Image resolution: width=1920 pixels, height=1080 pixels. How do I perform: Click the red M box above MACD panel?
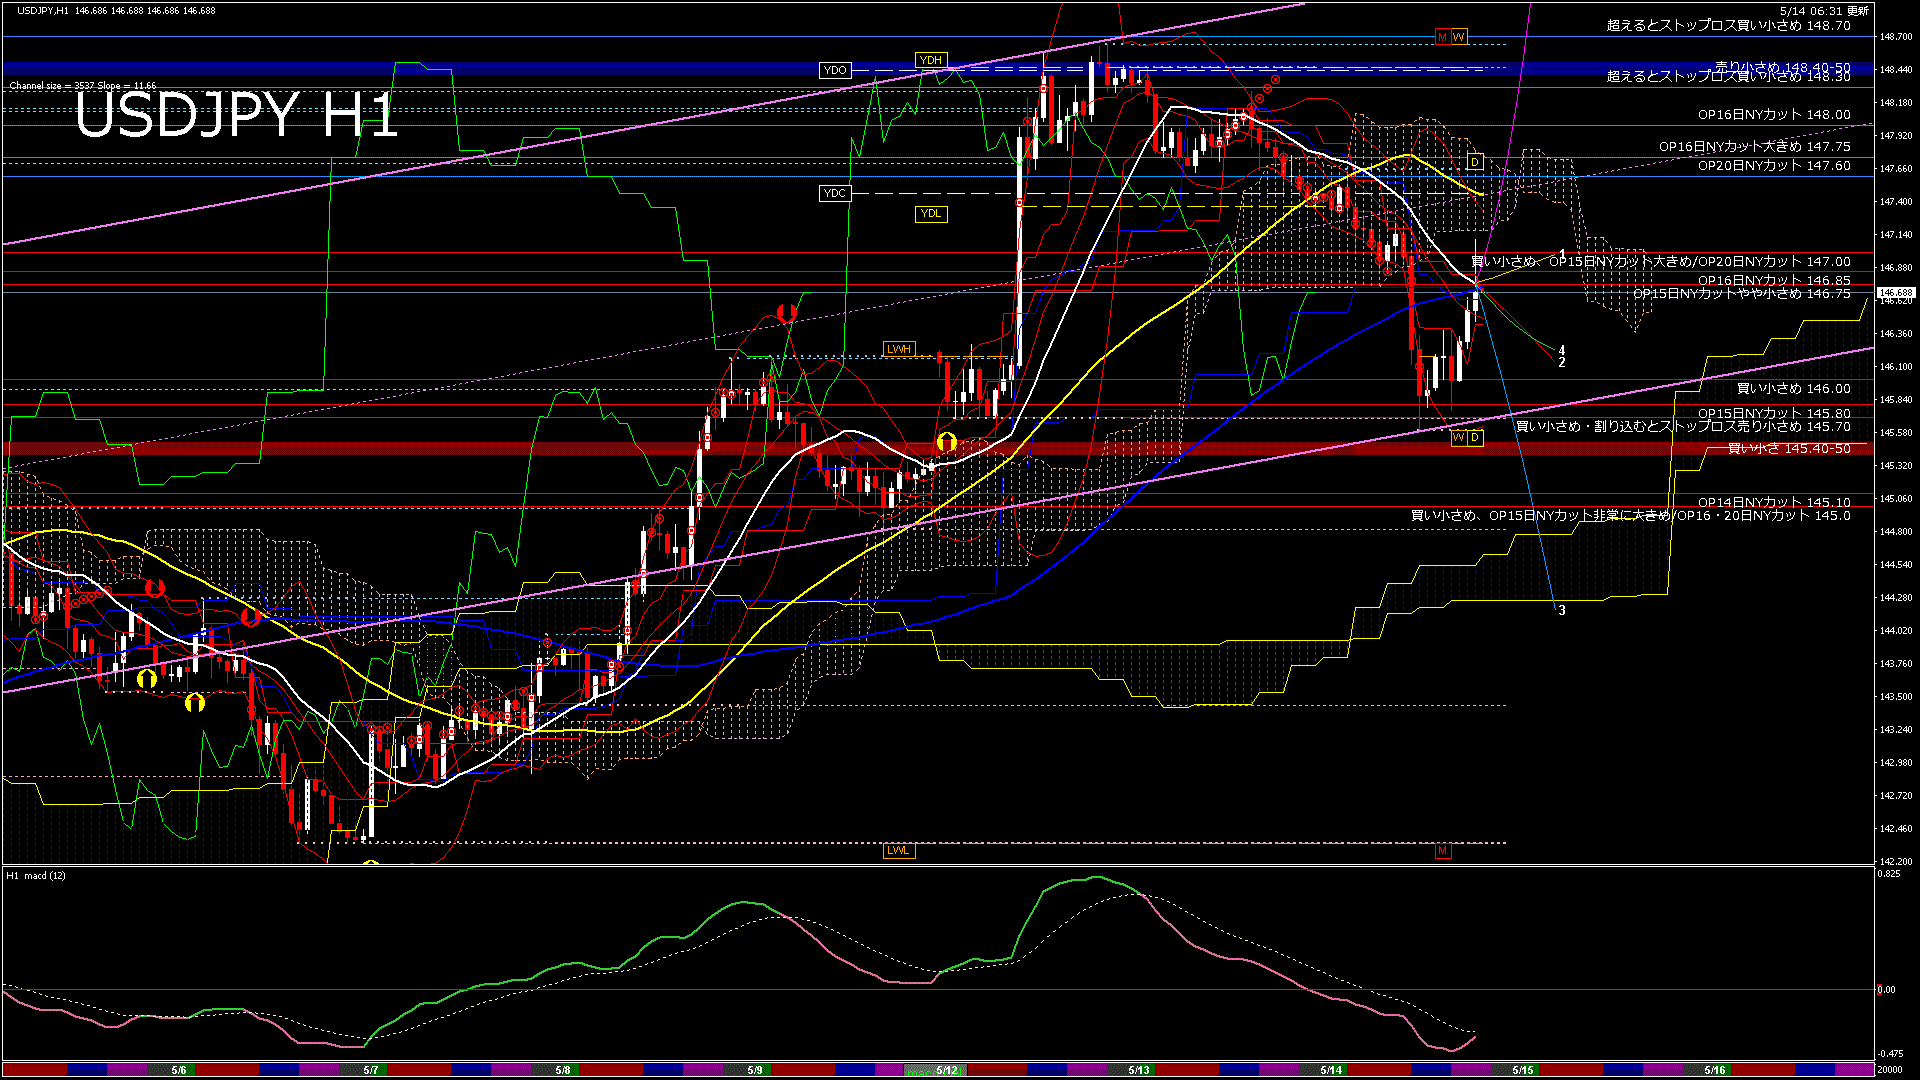coord(1442,851)
